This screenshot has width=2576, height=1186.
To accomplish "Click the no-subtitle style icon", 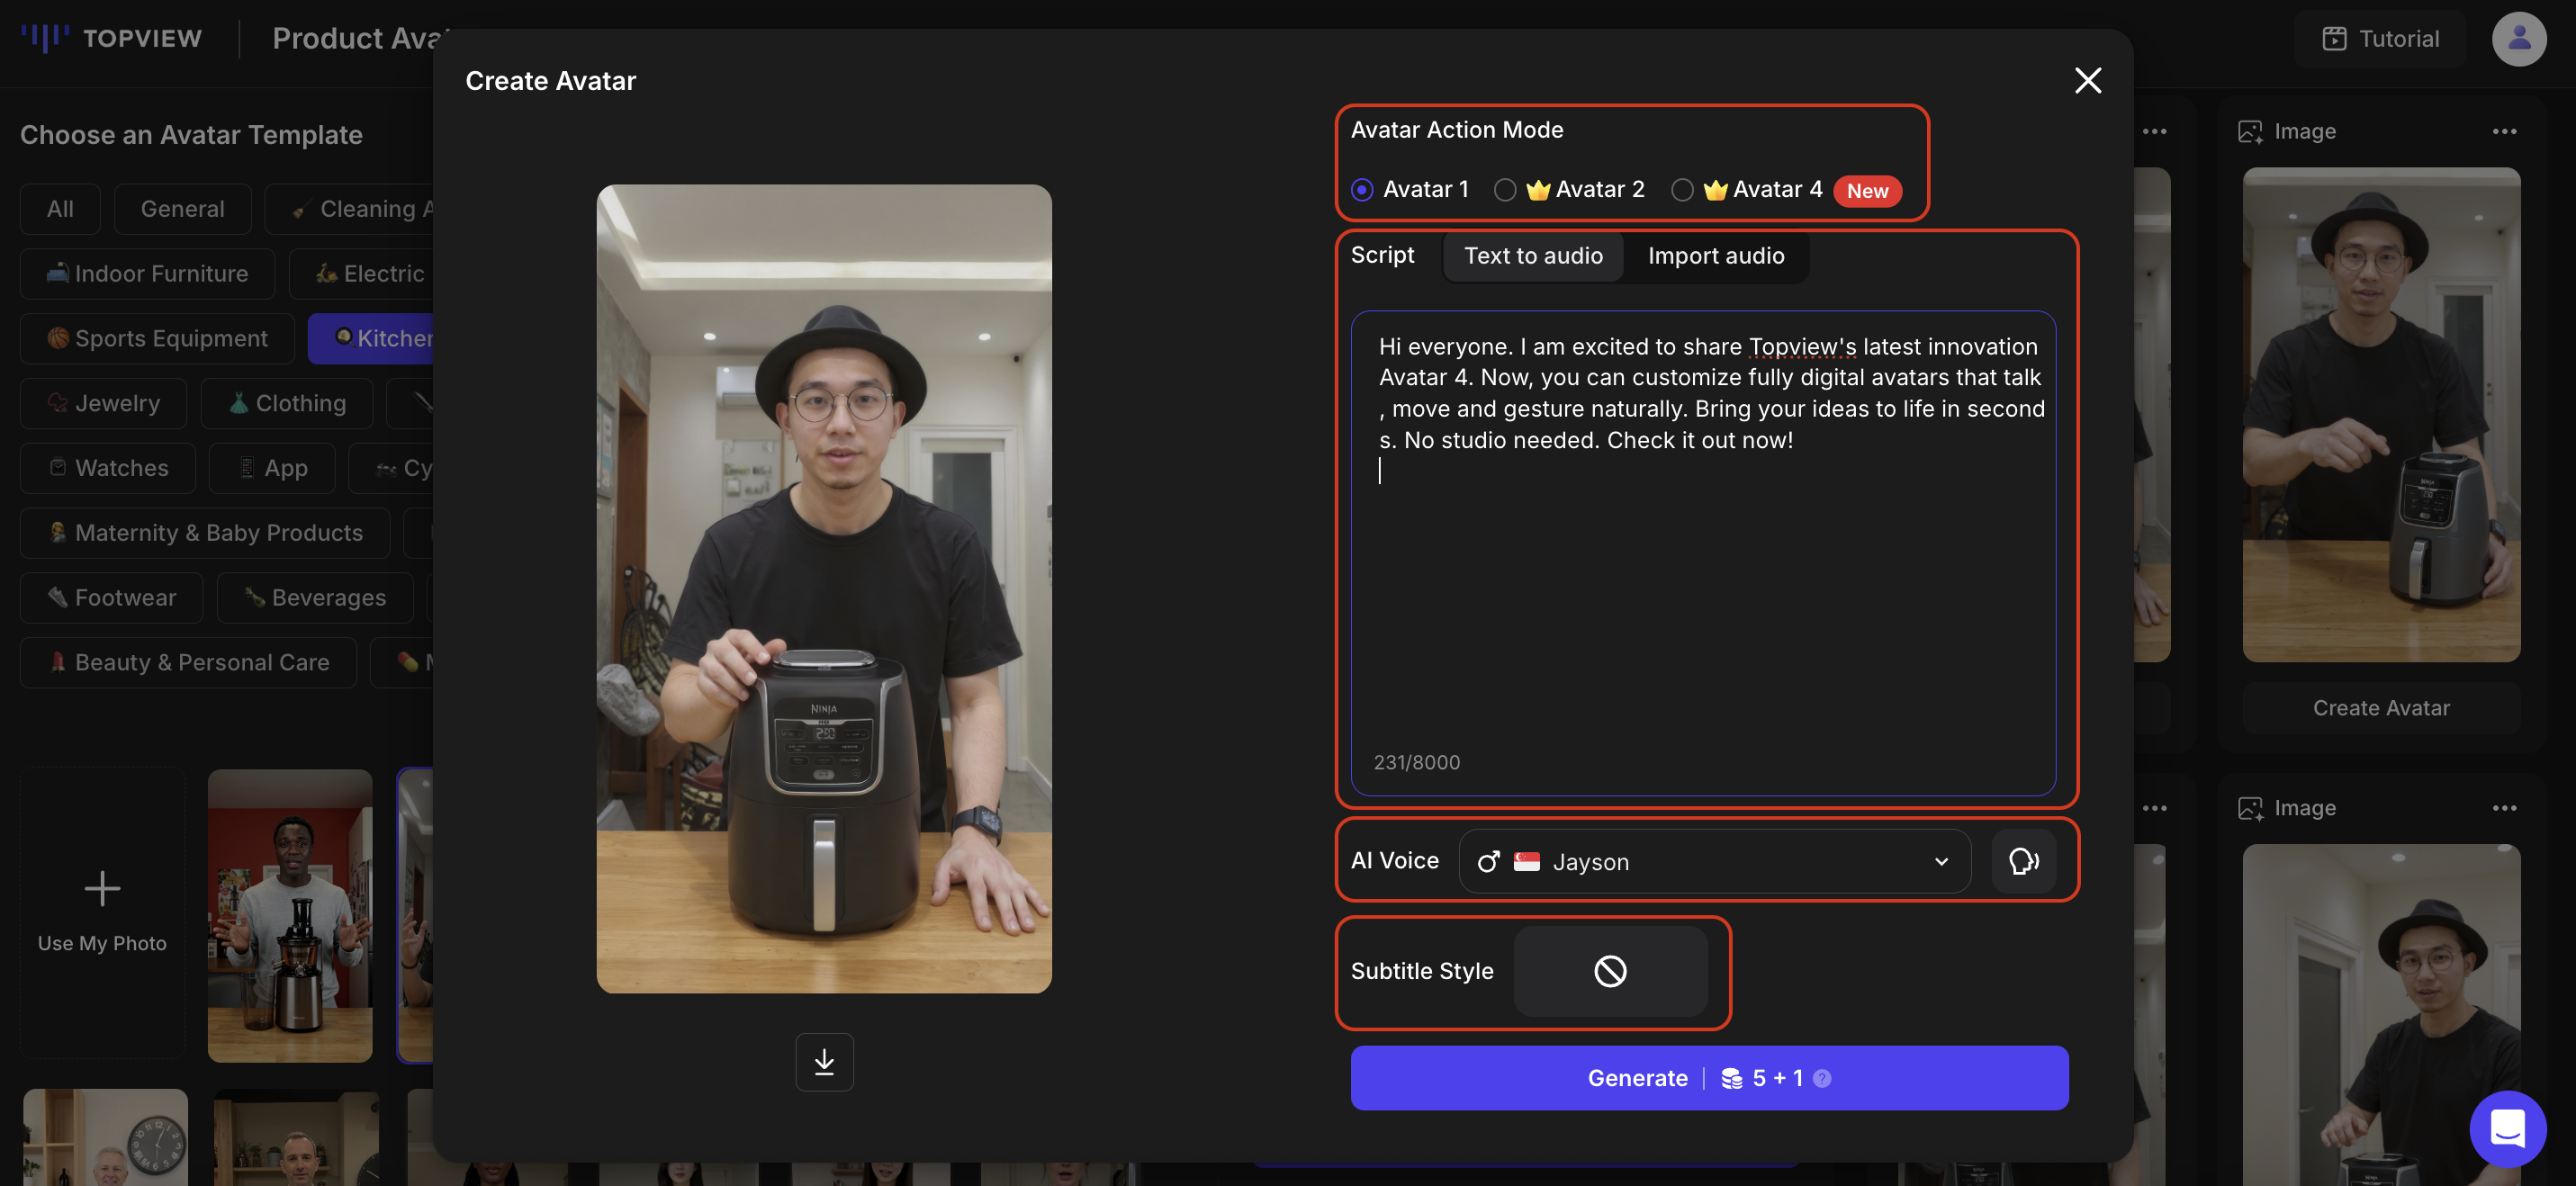I will (x=1610, y=970).
